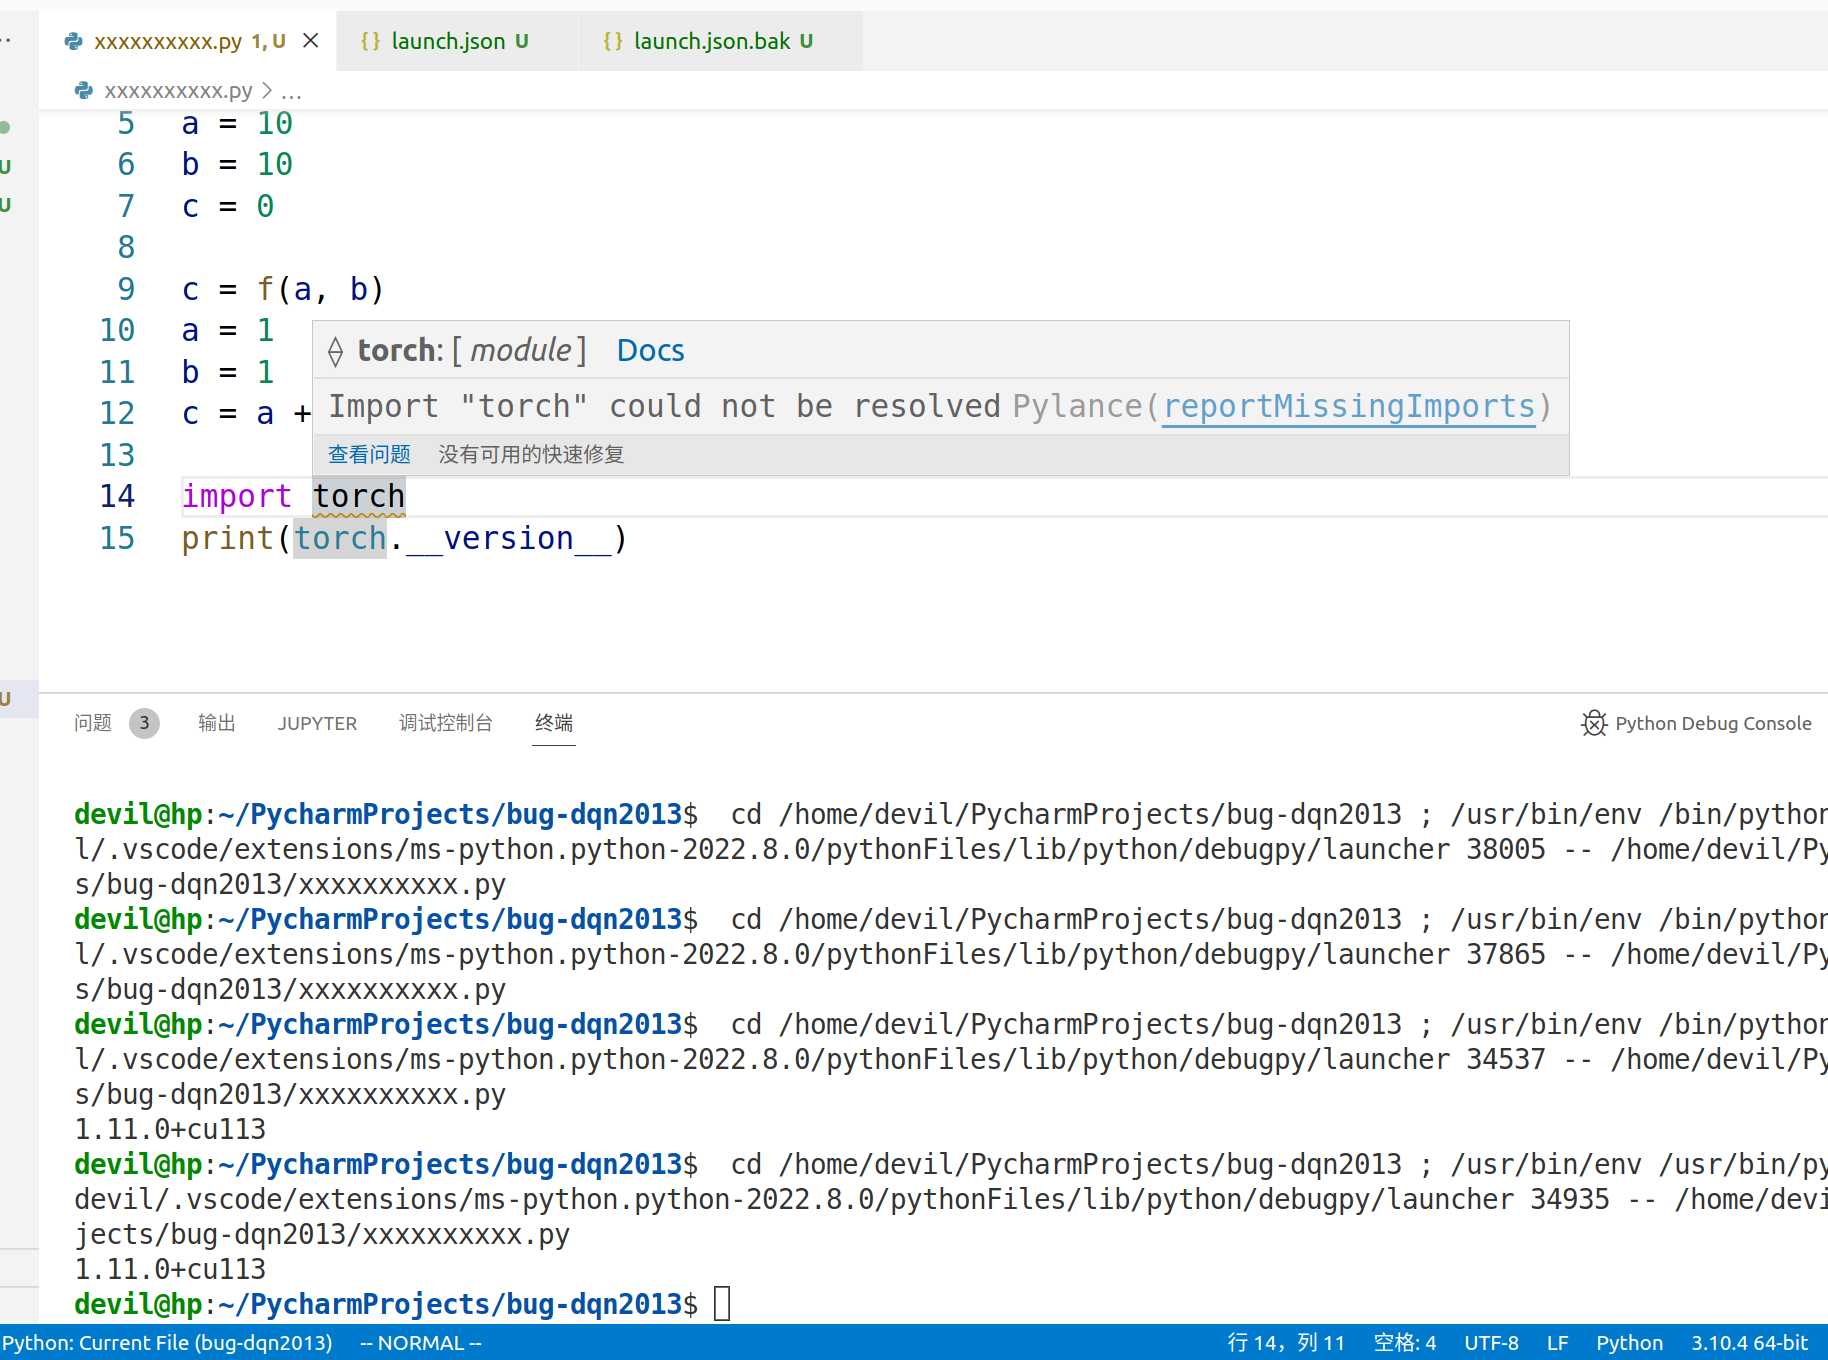1828x1360 pixels.
Task: Select the 终端 terminal tab
Action: (x=554, y=722)
